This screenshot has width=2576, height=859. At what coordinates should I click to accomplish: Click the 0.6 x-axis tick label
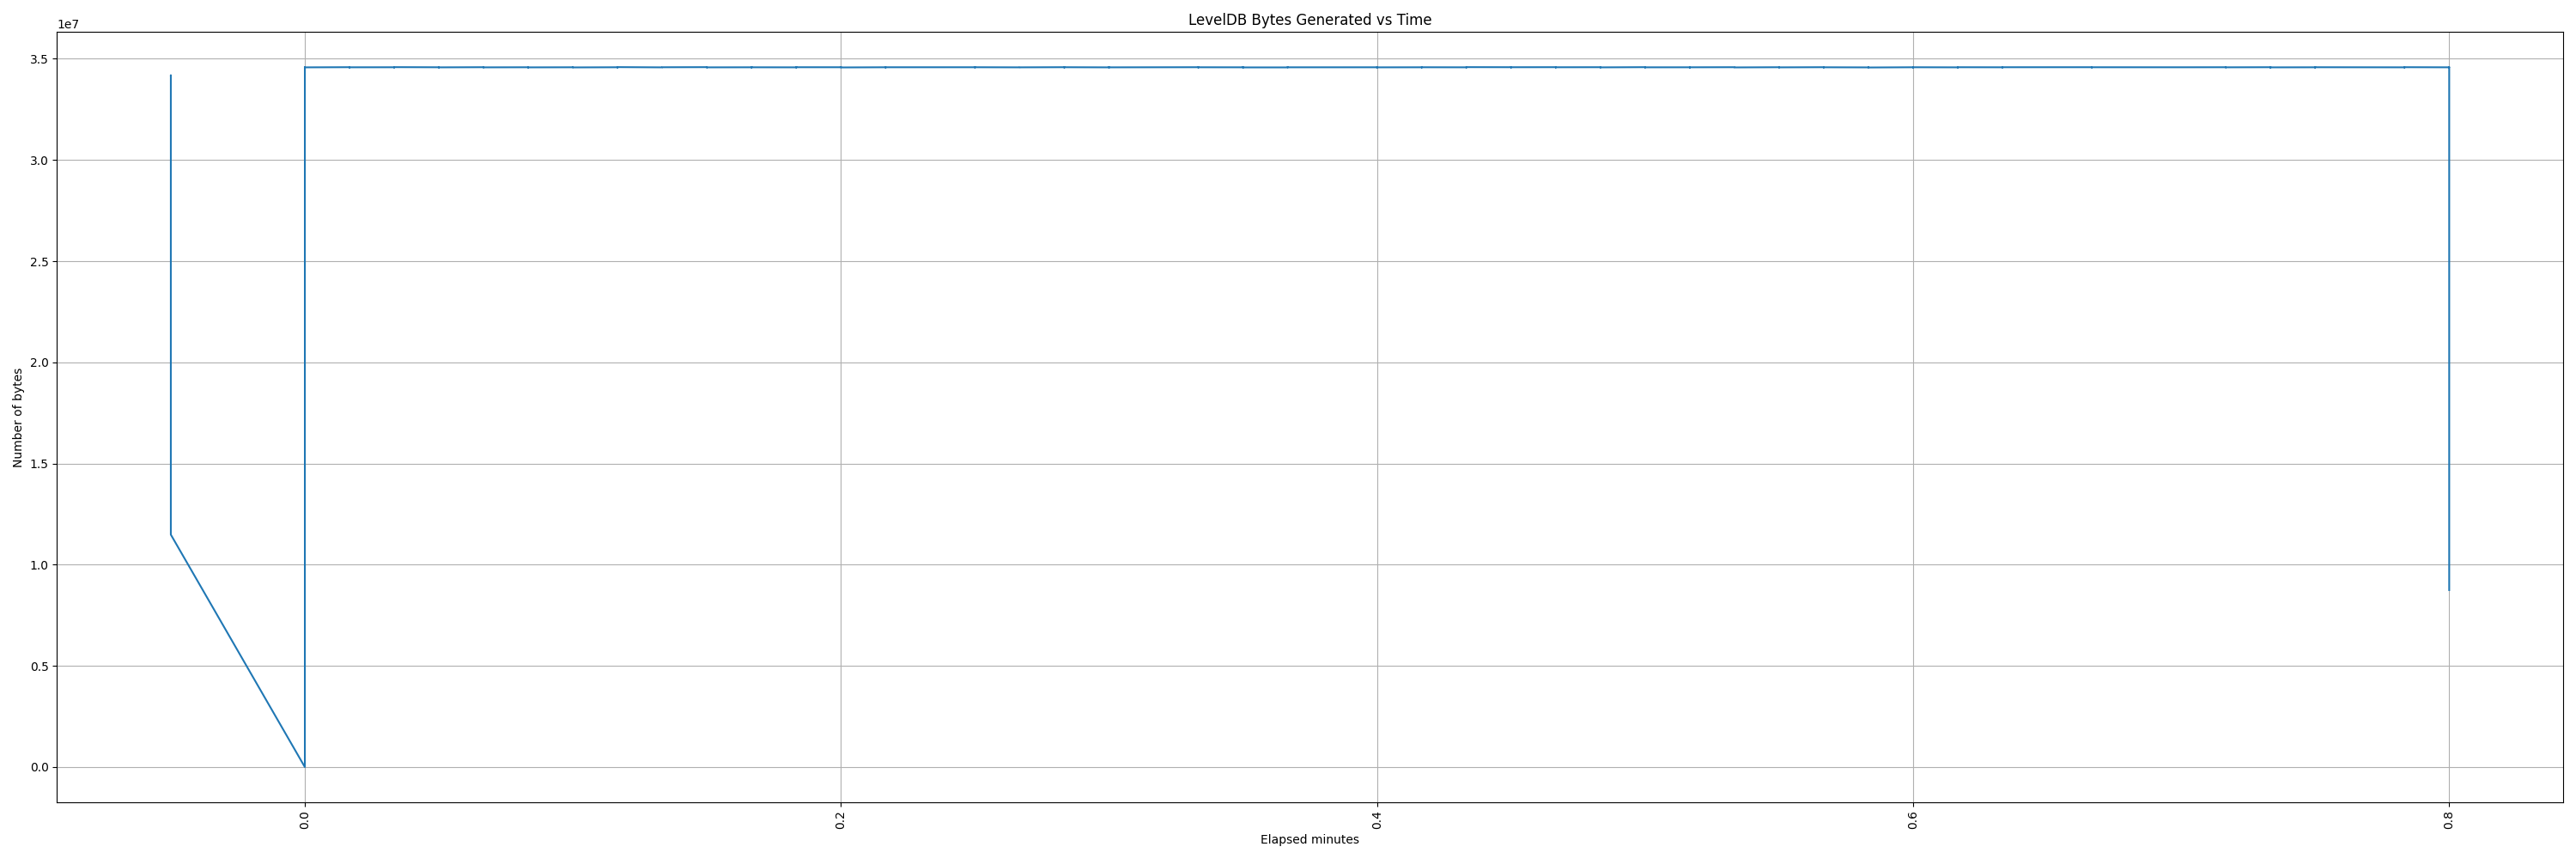[x=1913, y=821]
